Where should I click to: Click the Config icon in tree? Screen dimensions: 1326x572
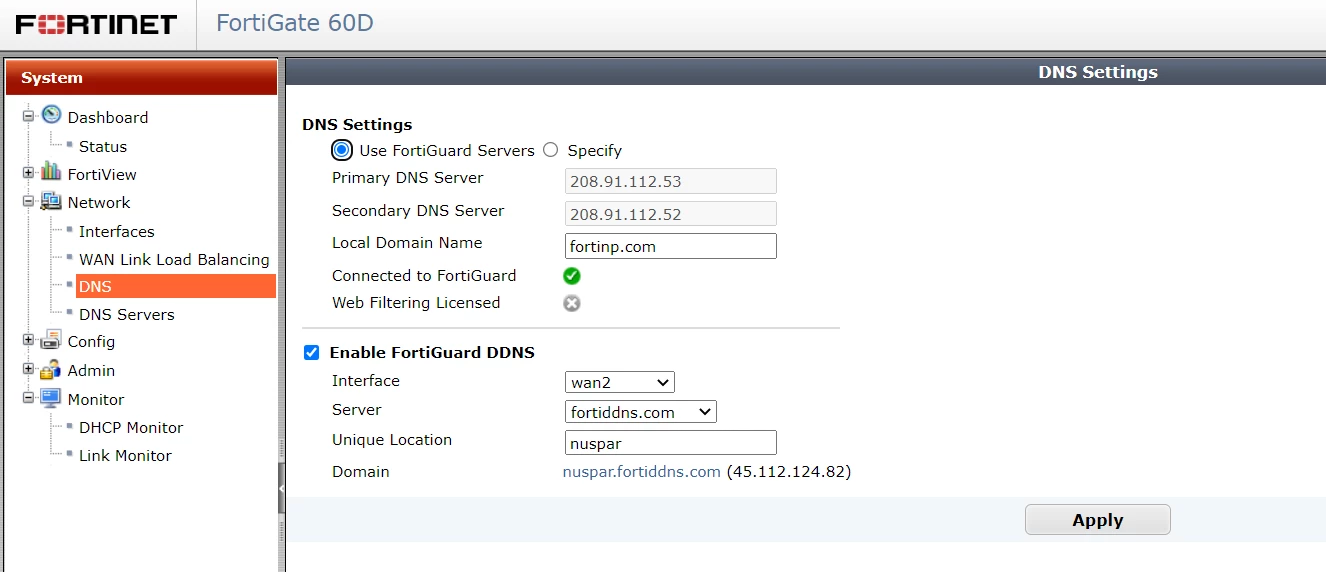point(51,340)
